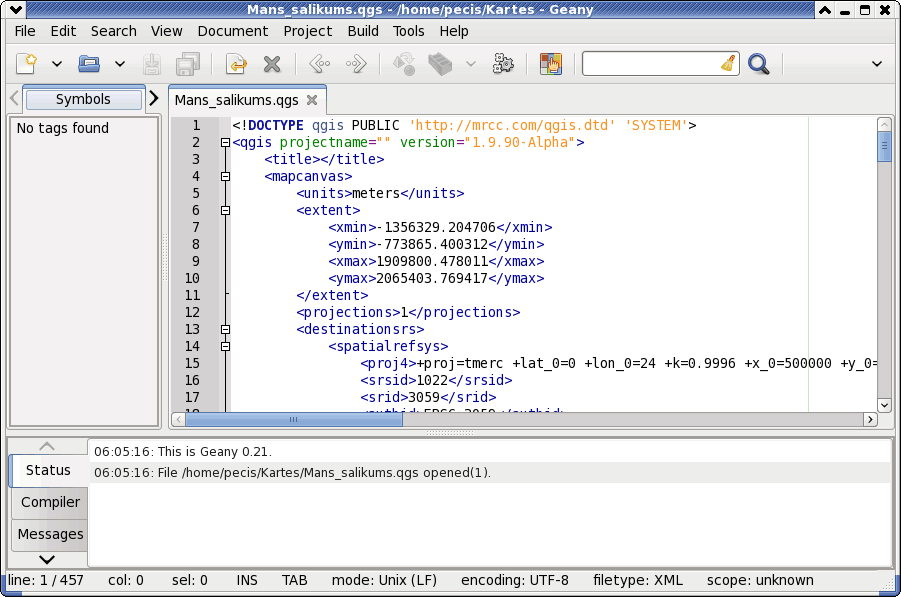This screenshot has width=901, height=597.
Task: Click the 'No tags found' sidebar text
Action: tap(63, 128)
